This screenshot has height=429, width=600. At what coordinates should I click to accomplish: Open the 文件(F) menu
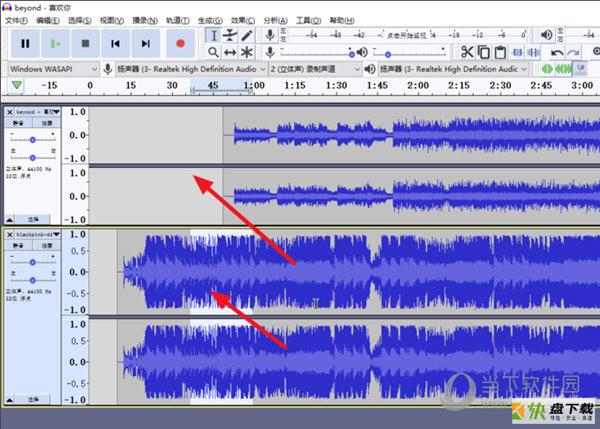coord(16,20)
